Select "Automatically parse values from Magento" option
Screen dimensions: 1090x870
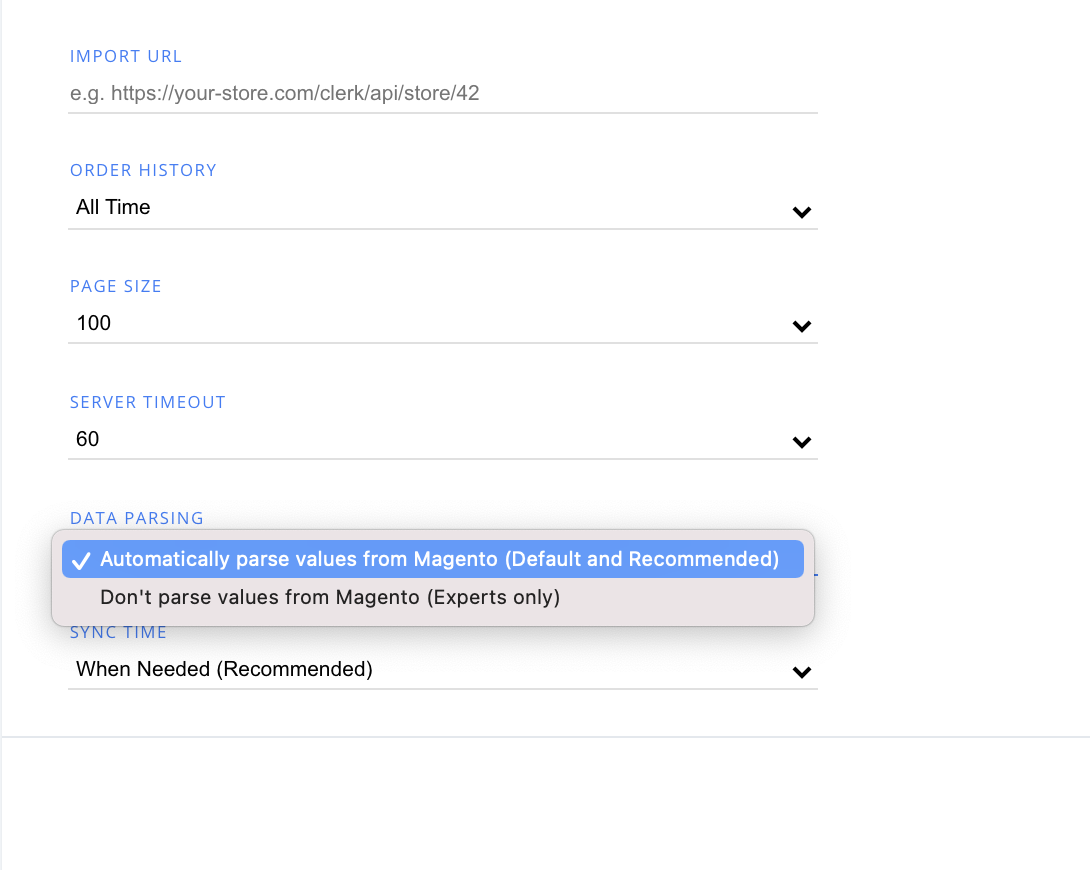[439, 559]
